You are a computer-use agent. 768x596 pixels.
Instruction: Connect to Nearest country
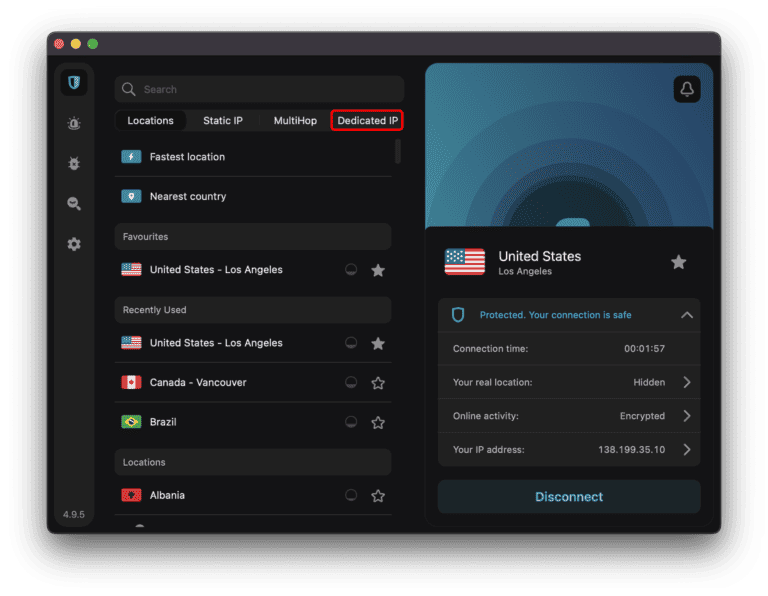tap(253, 196)
